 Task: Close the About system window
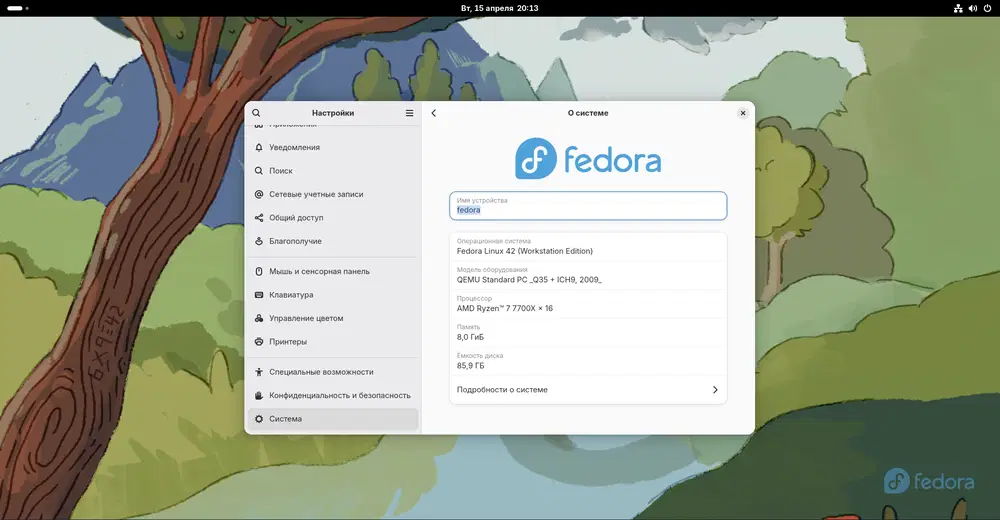pyautogui.click(x=742, y=113)
